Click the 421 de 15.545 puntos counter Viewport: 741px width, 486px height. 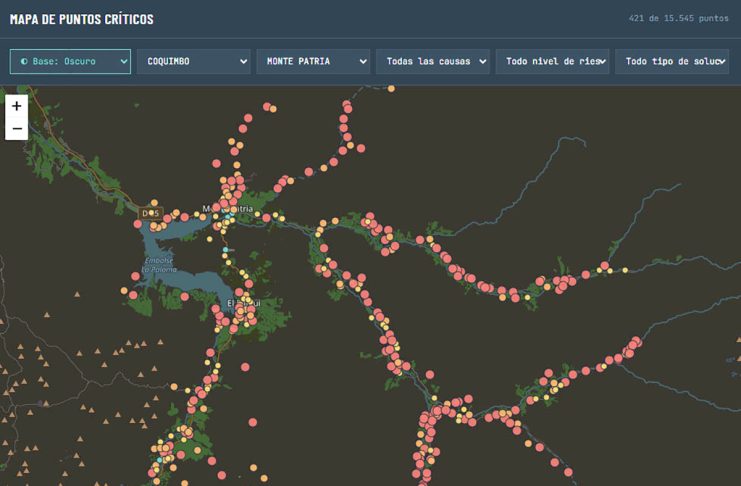pos(678,18)
